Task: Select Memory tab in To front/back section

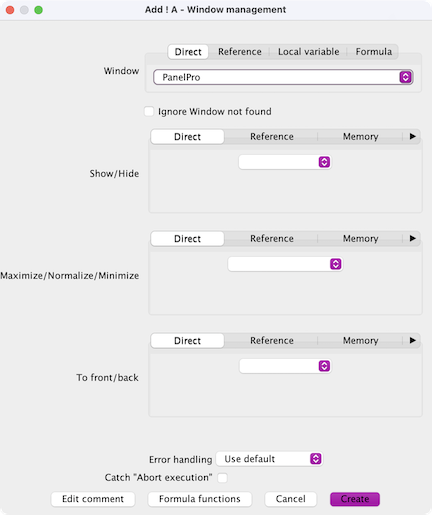Action: coord(360,341)
